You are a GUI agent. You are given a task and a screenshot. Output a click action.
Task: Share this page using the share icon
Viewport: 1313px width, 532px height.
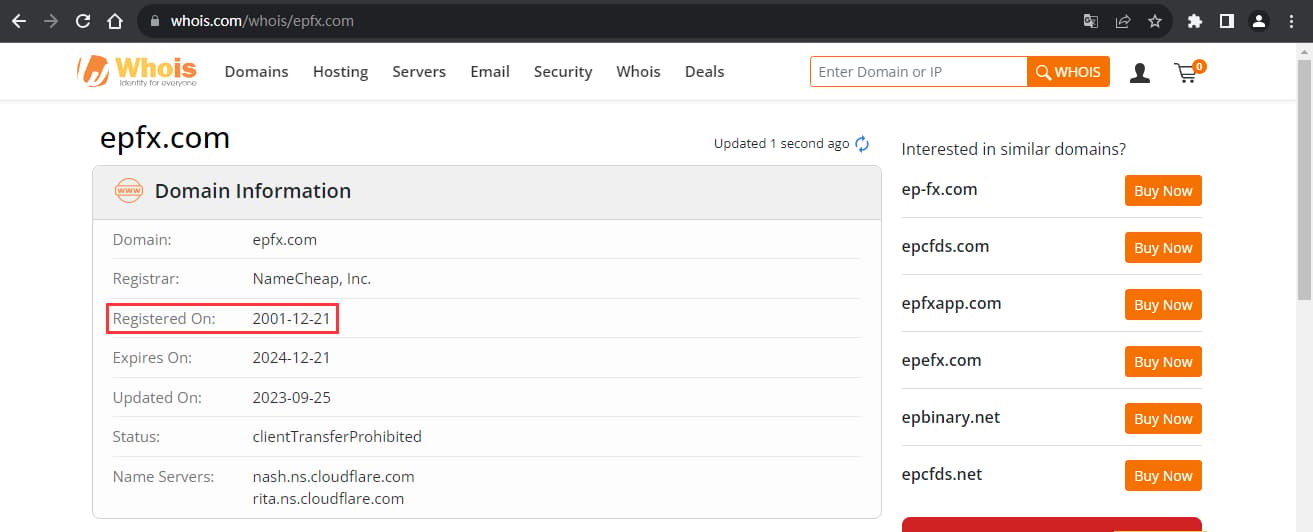click(1123, 20)
